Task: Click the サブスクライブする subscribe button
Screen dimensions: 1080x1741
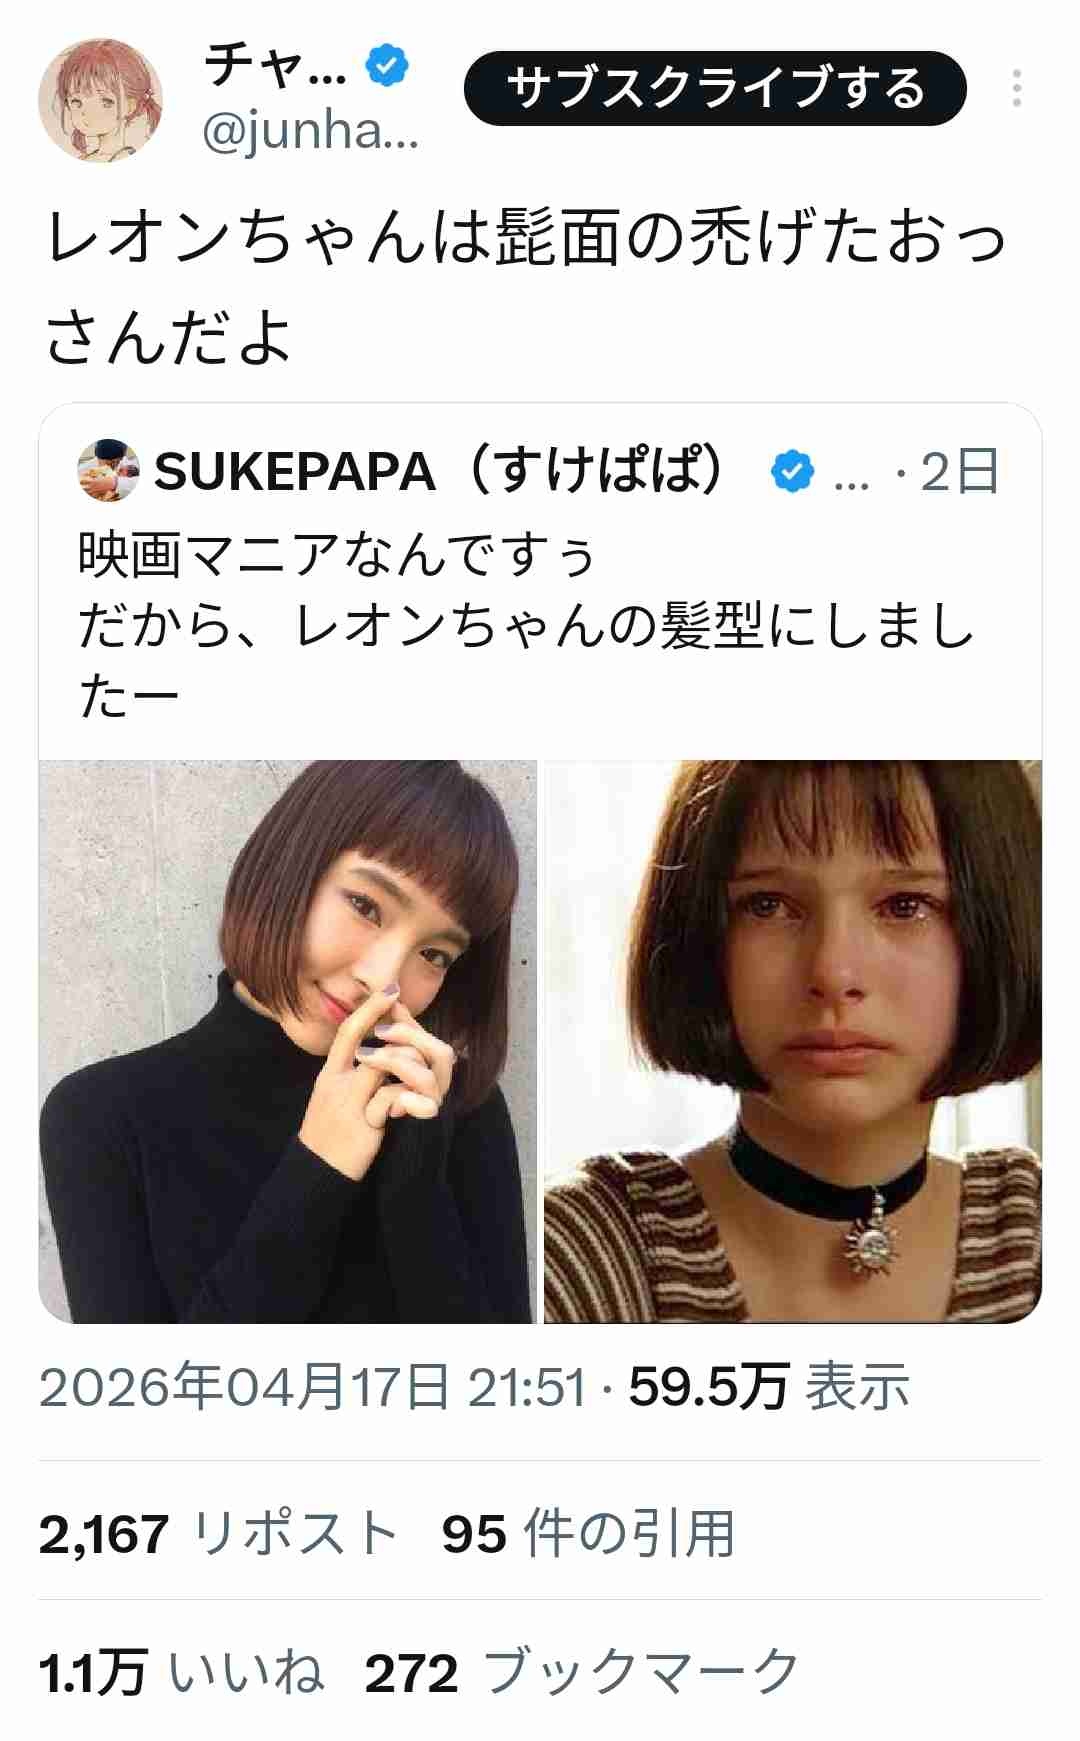Action: point(715,88)
